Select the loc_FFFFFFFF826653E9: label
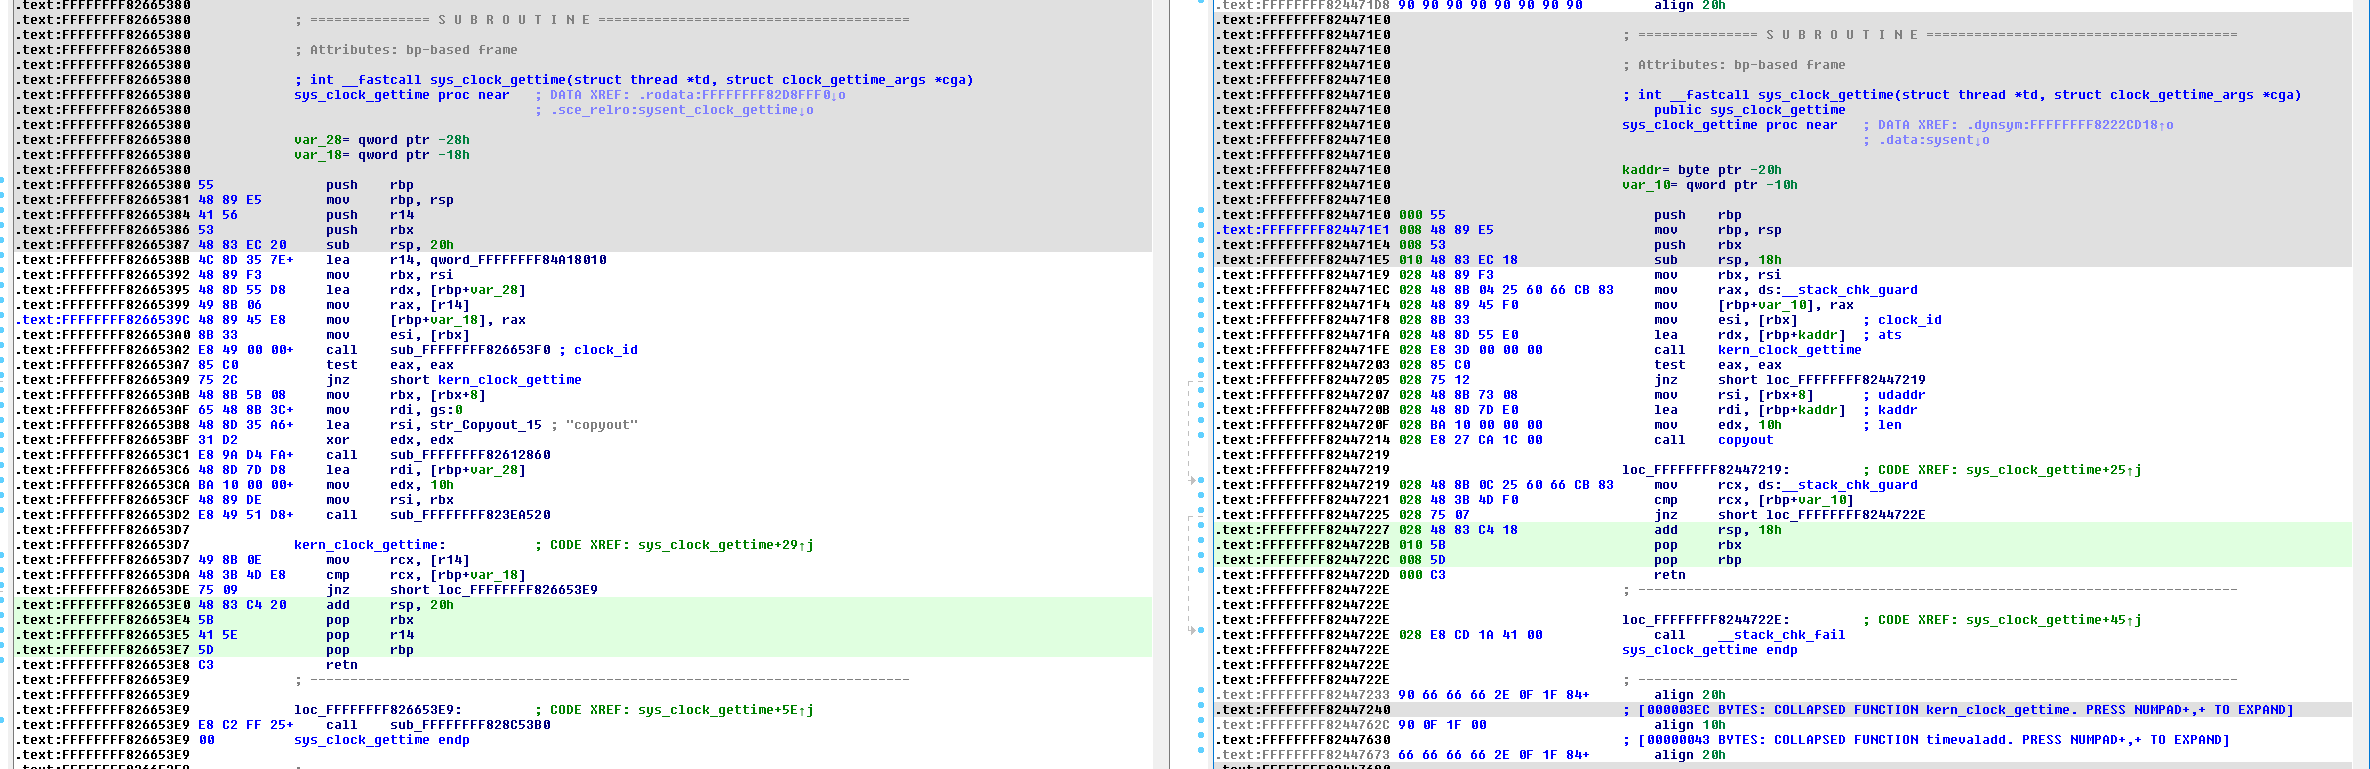This screenshot has height=769, width=2370. [377, 710]
